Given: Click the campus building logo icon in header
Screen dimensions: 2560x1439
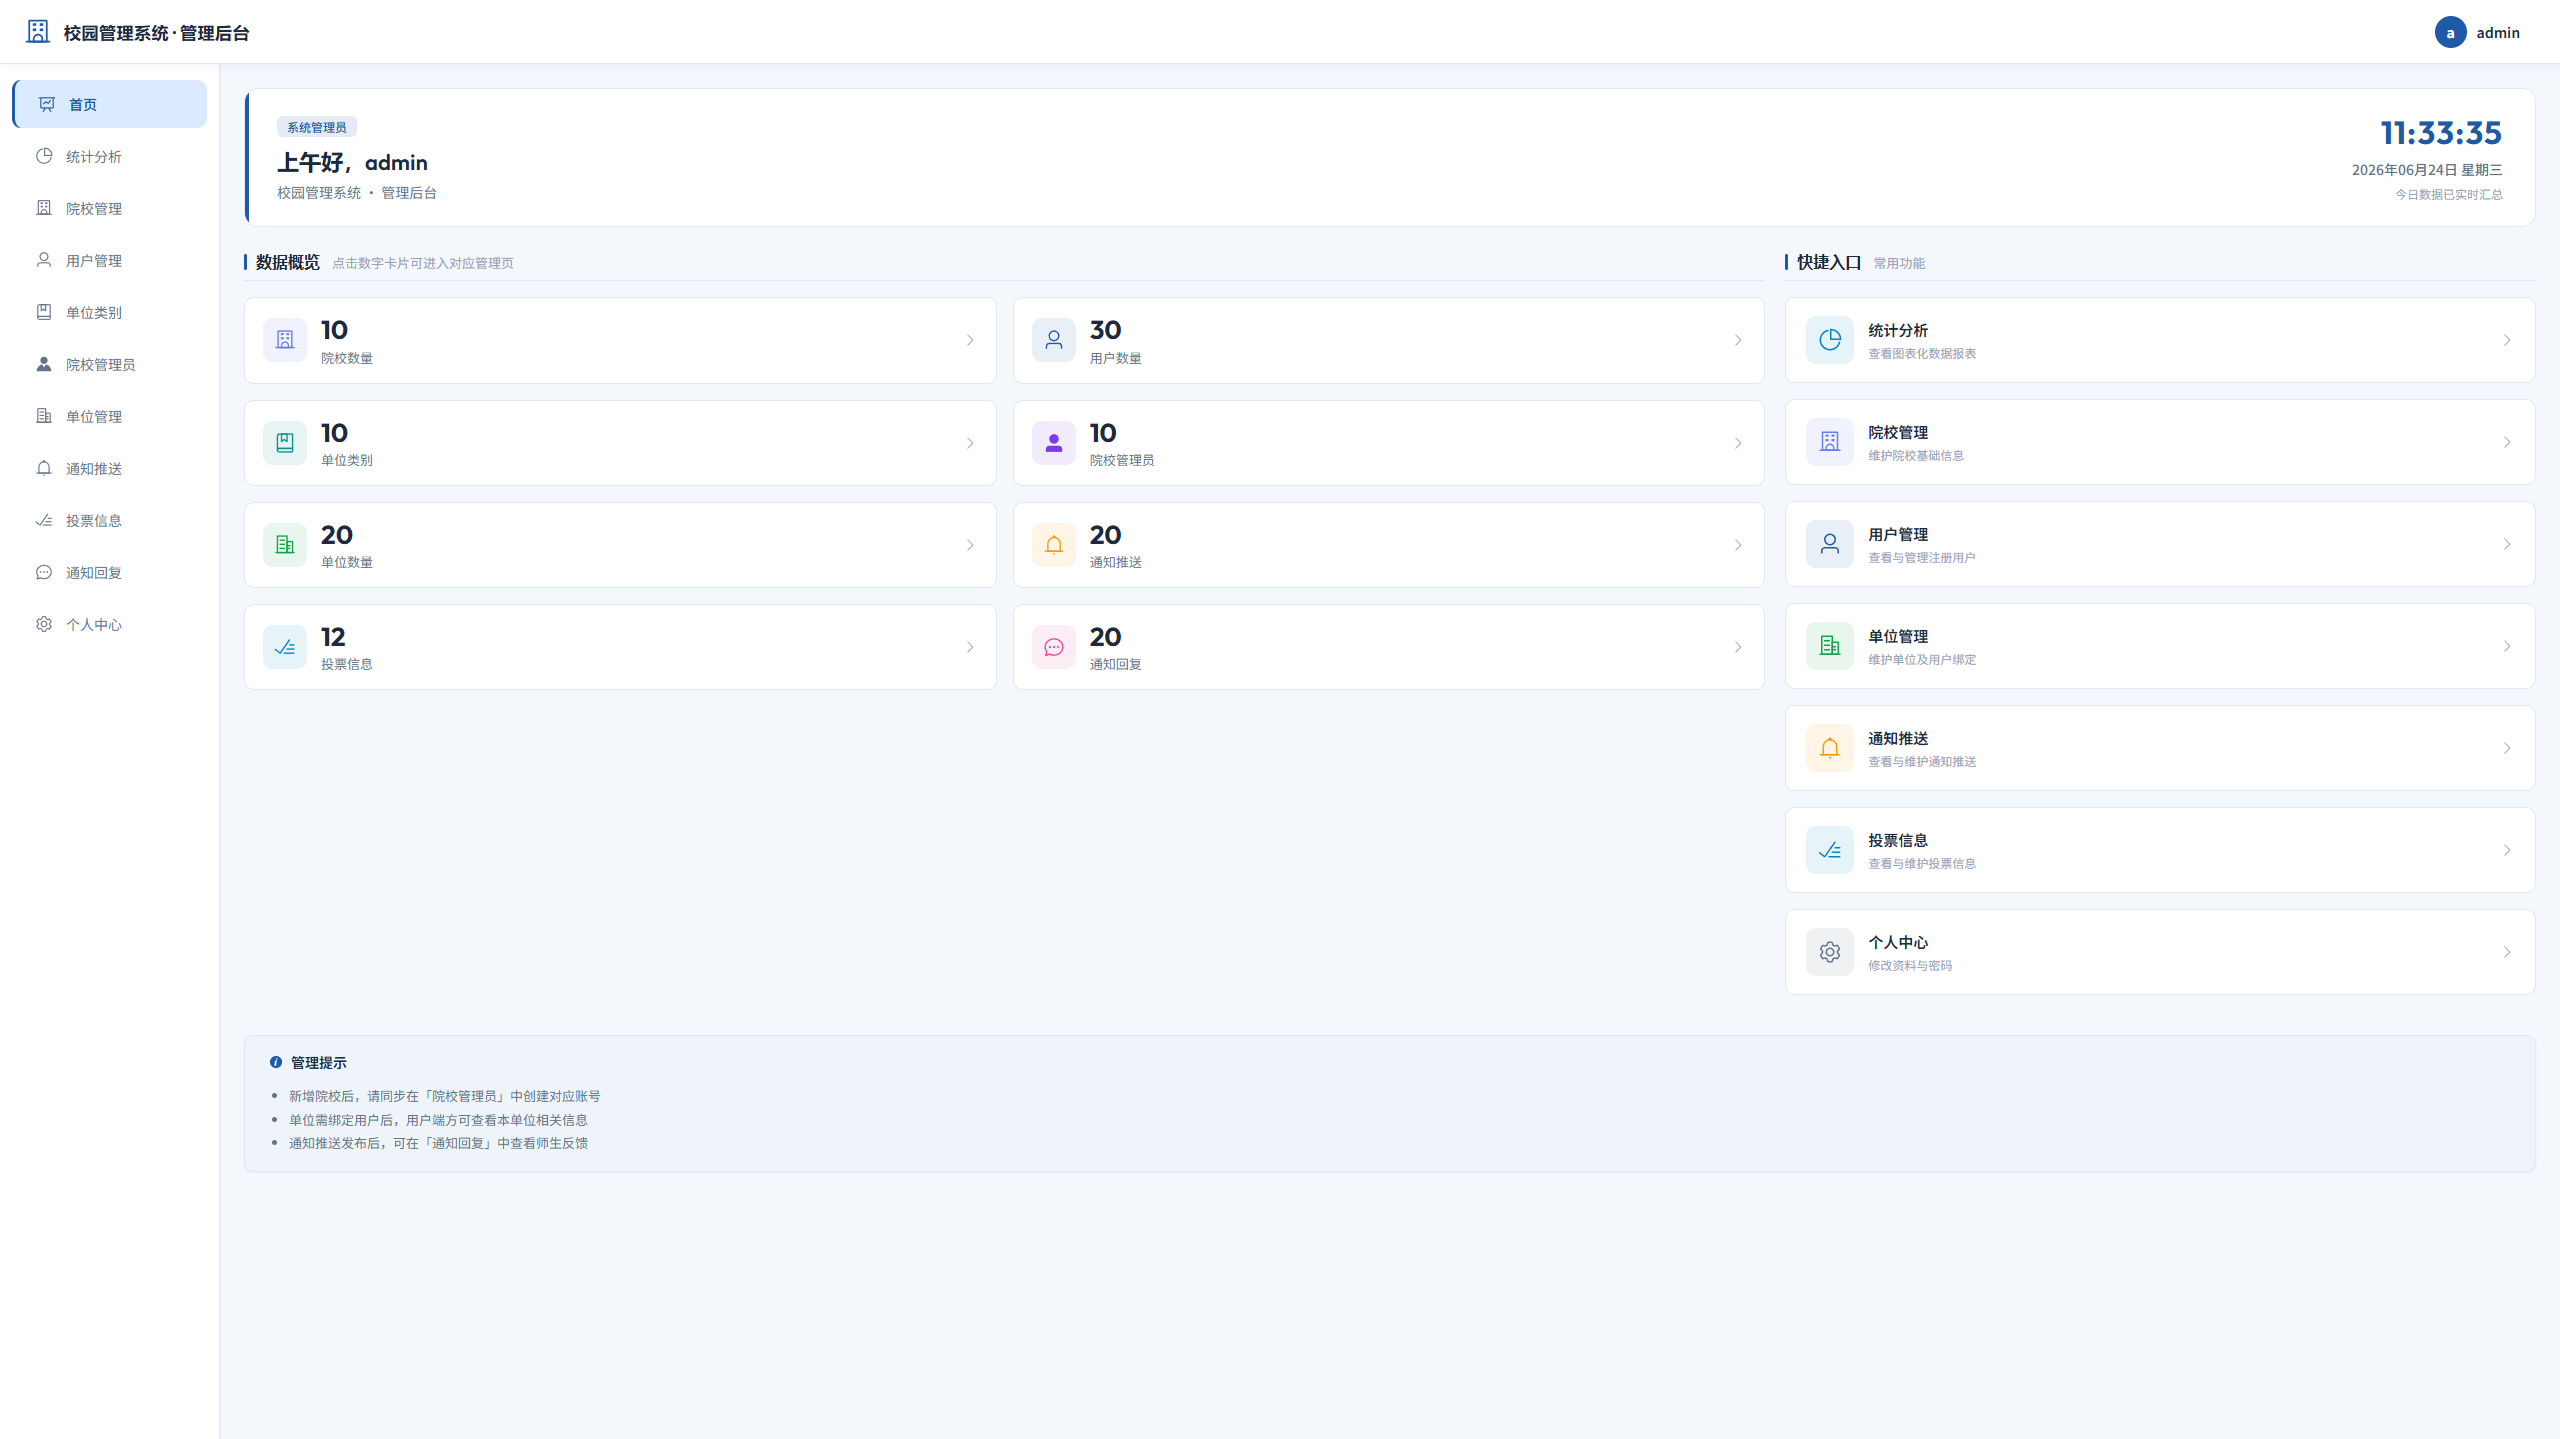Looking at the screenshot, I should point(38,32).
